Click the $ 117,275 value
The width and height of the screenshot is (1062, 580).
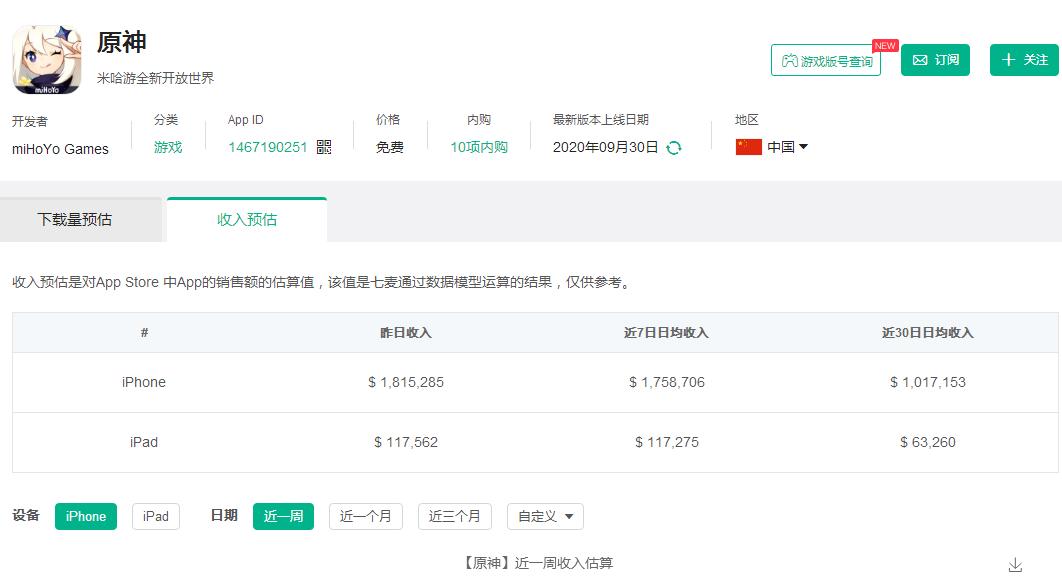[x=667, y=442]
